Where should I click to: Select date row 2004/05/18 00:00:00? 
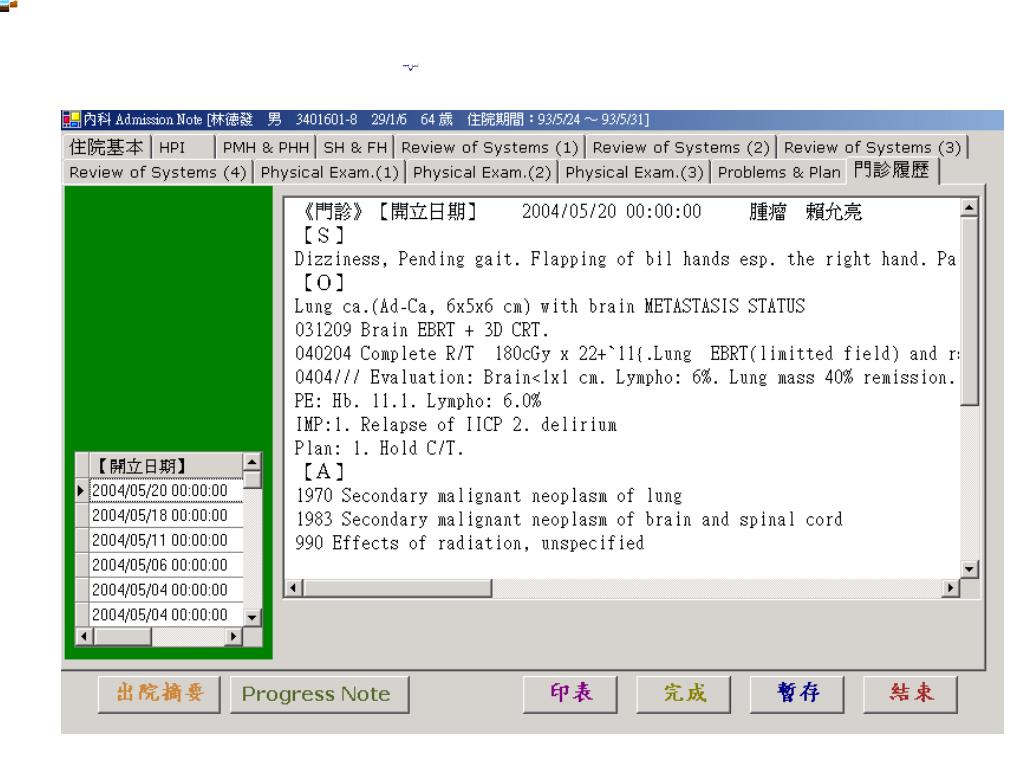(x=166, y=515)
